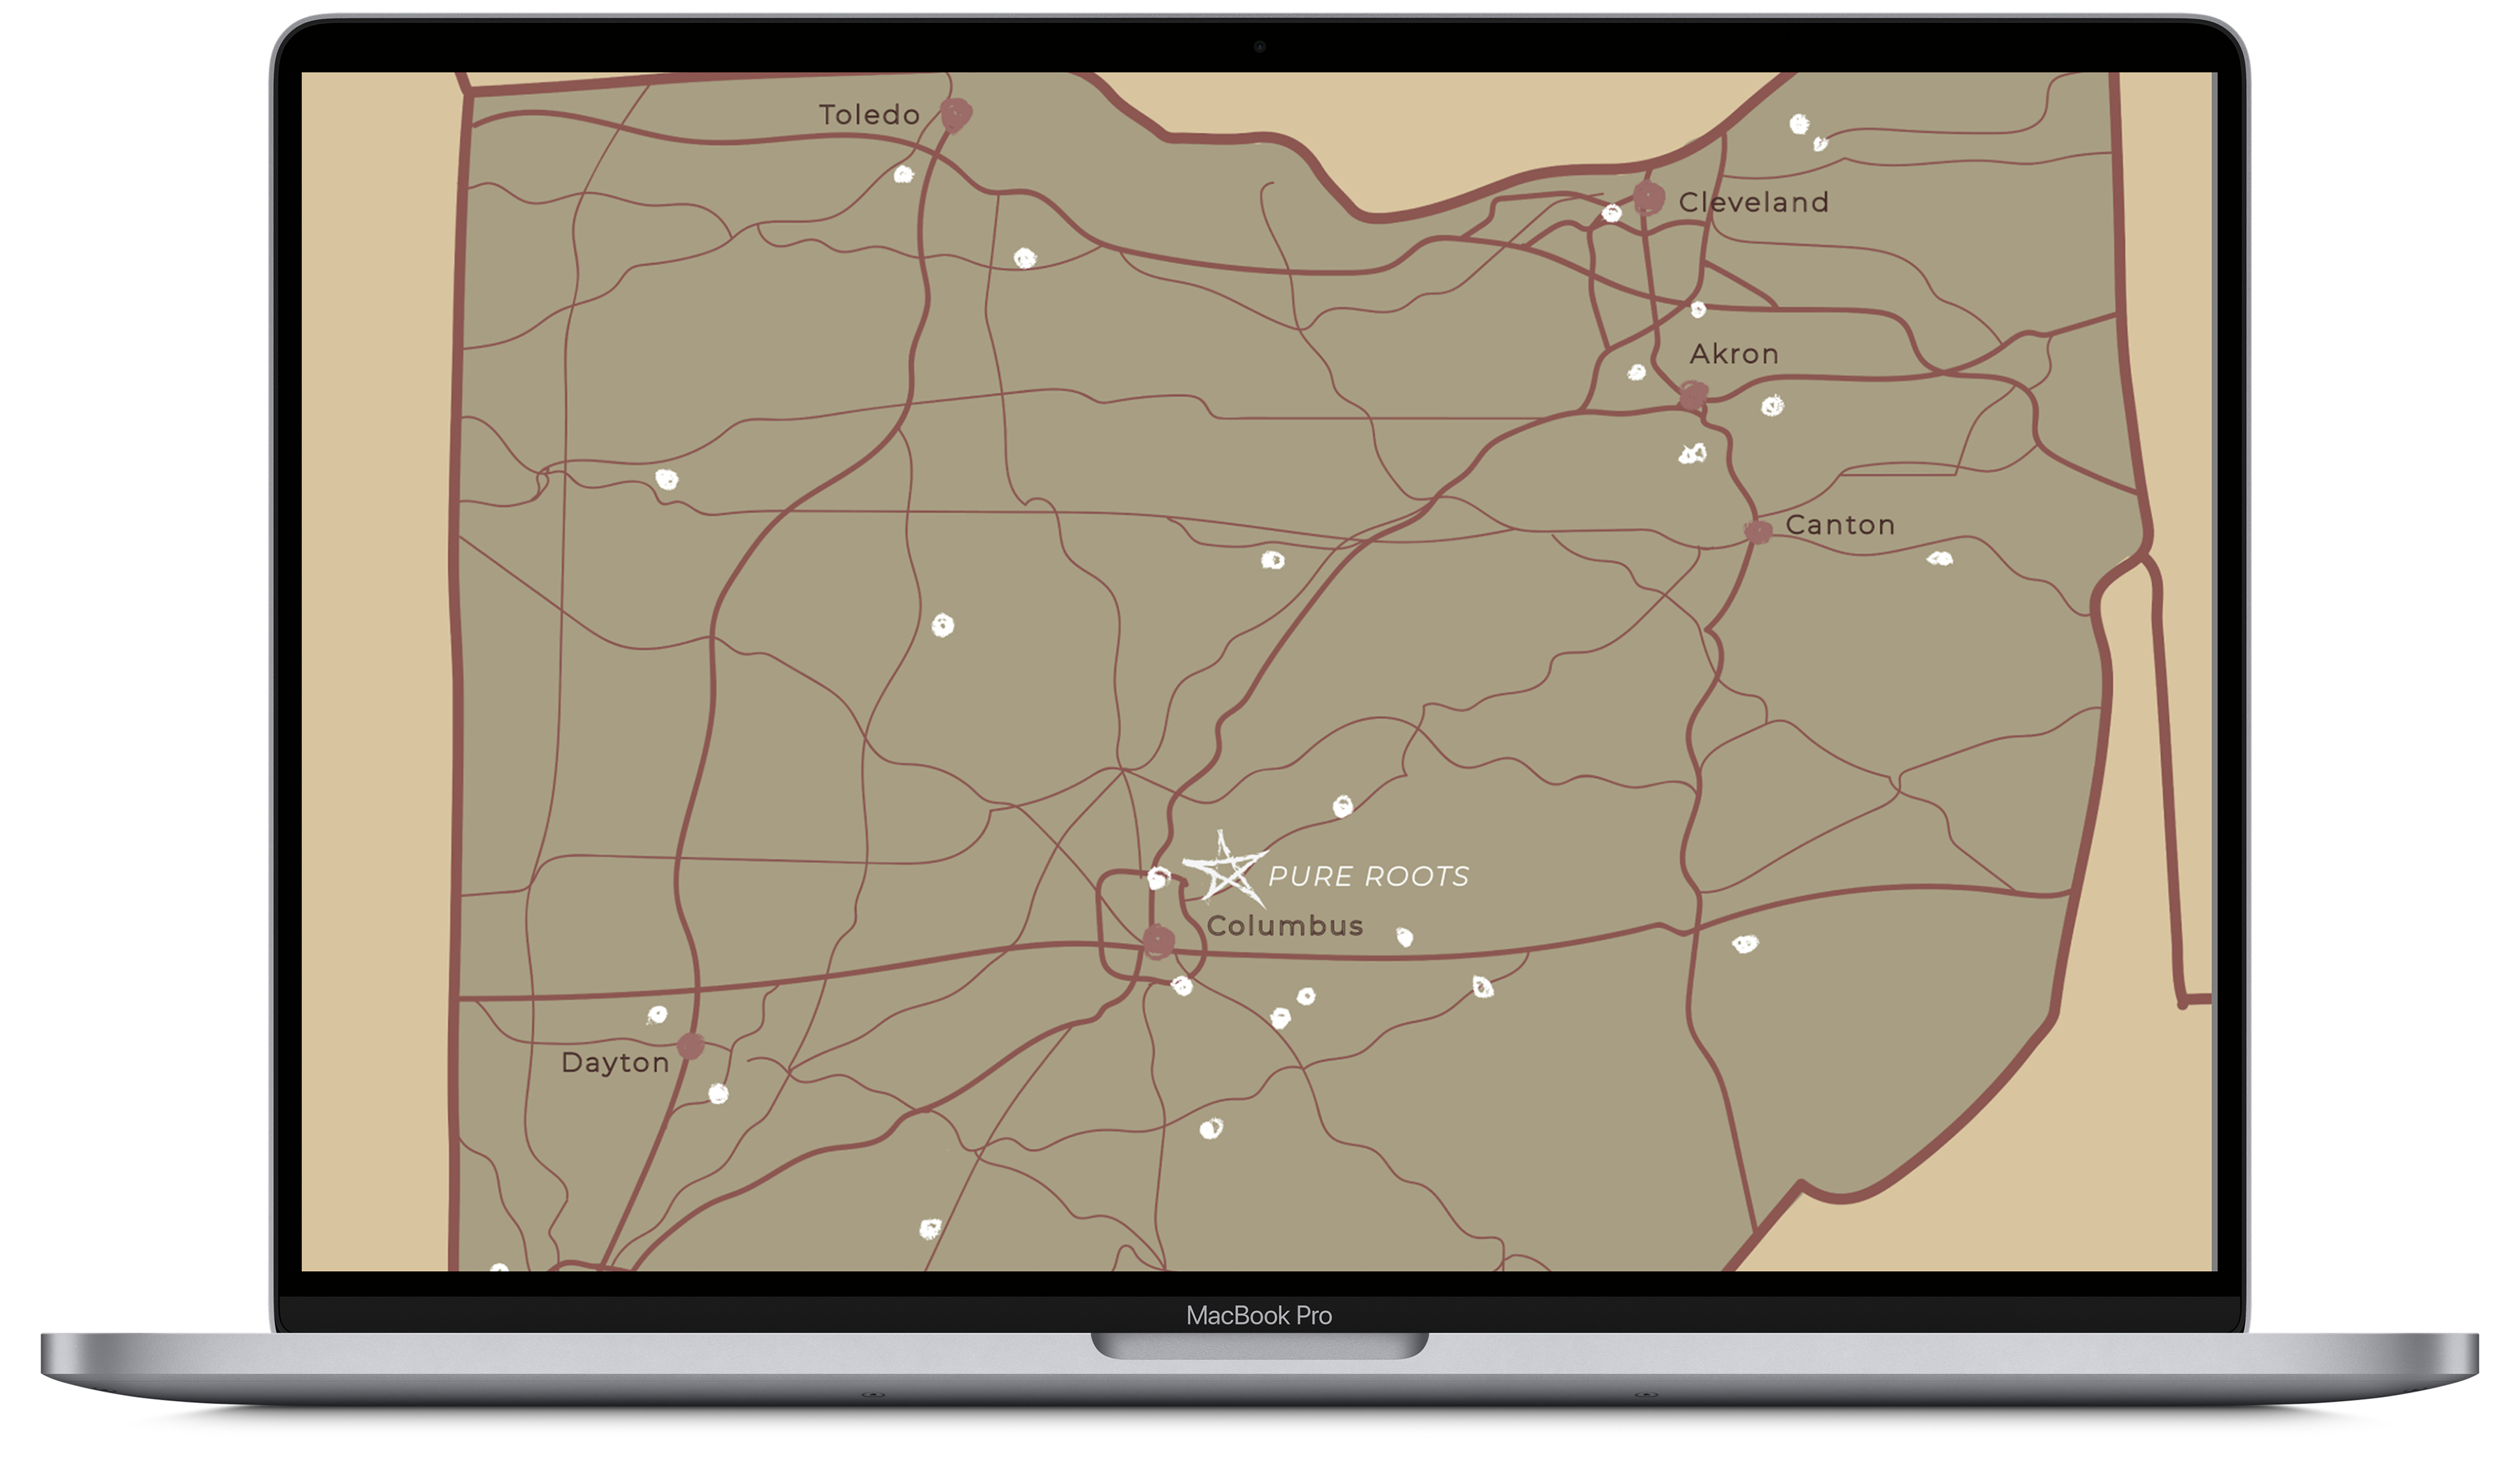Click the Akron city marker dot
The image size is (2520, 1460).
[1692, 396]
